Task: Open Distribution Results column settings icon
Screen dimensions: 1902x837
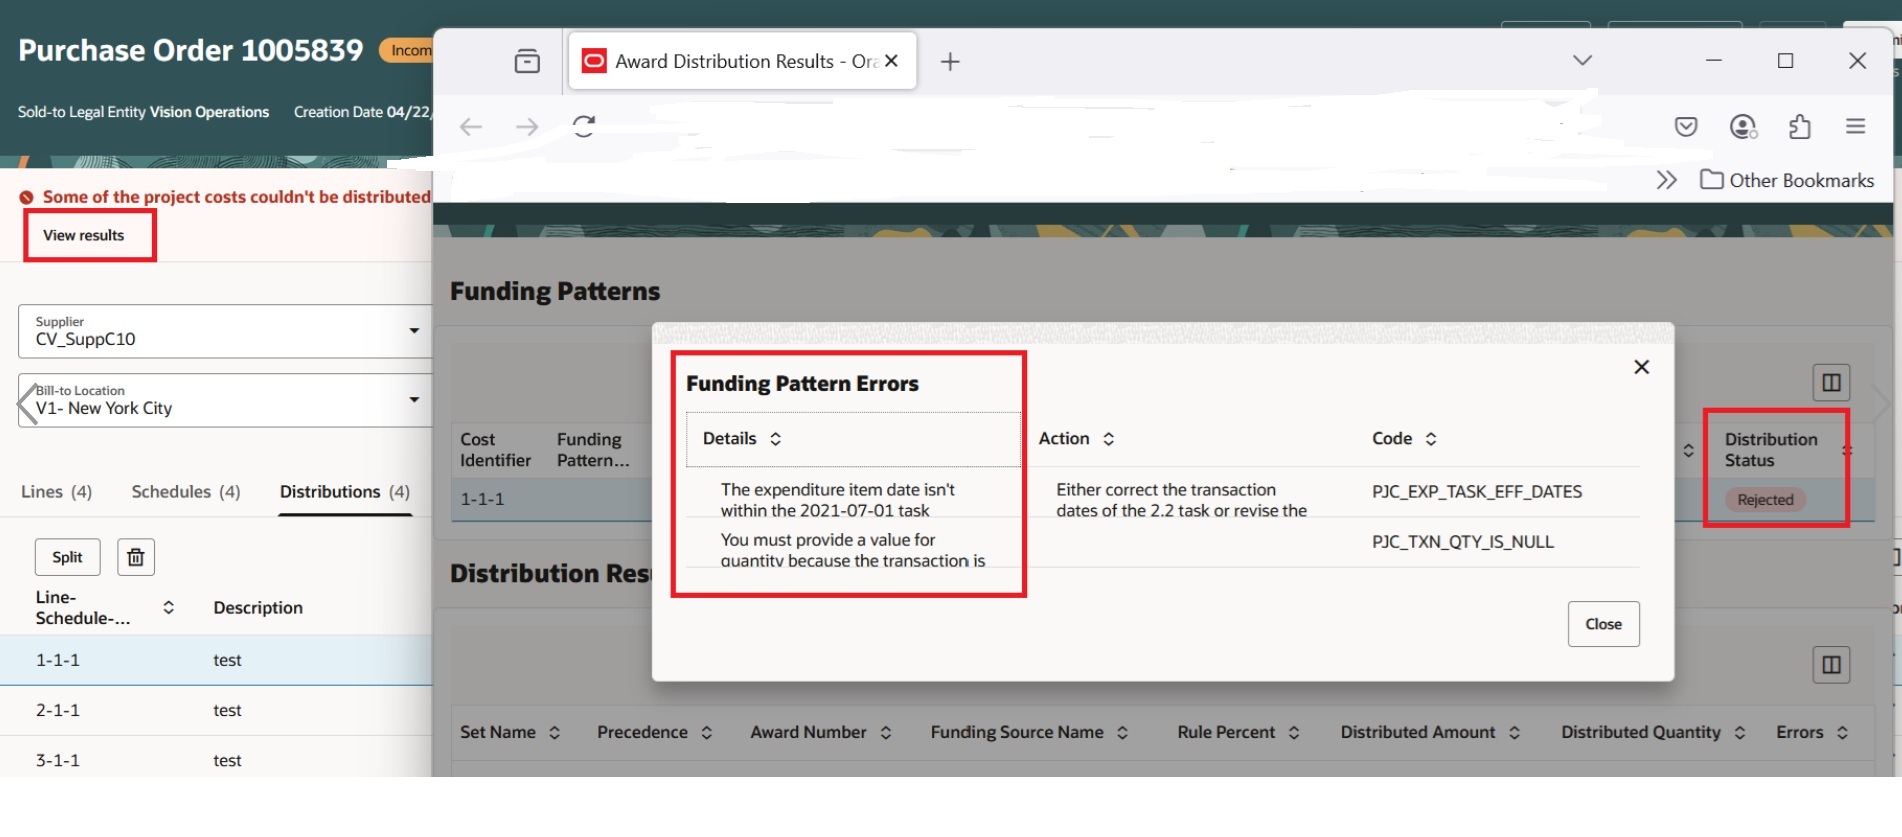Action: click(1831, 665)
